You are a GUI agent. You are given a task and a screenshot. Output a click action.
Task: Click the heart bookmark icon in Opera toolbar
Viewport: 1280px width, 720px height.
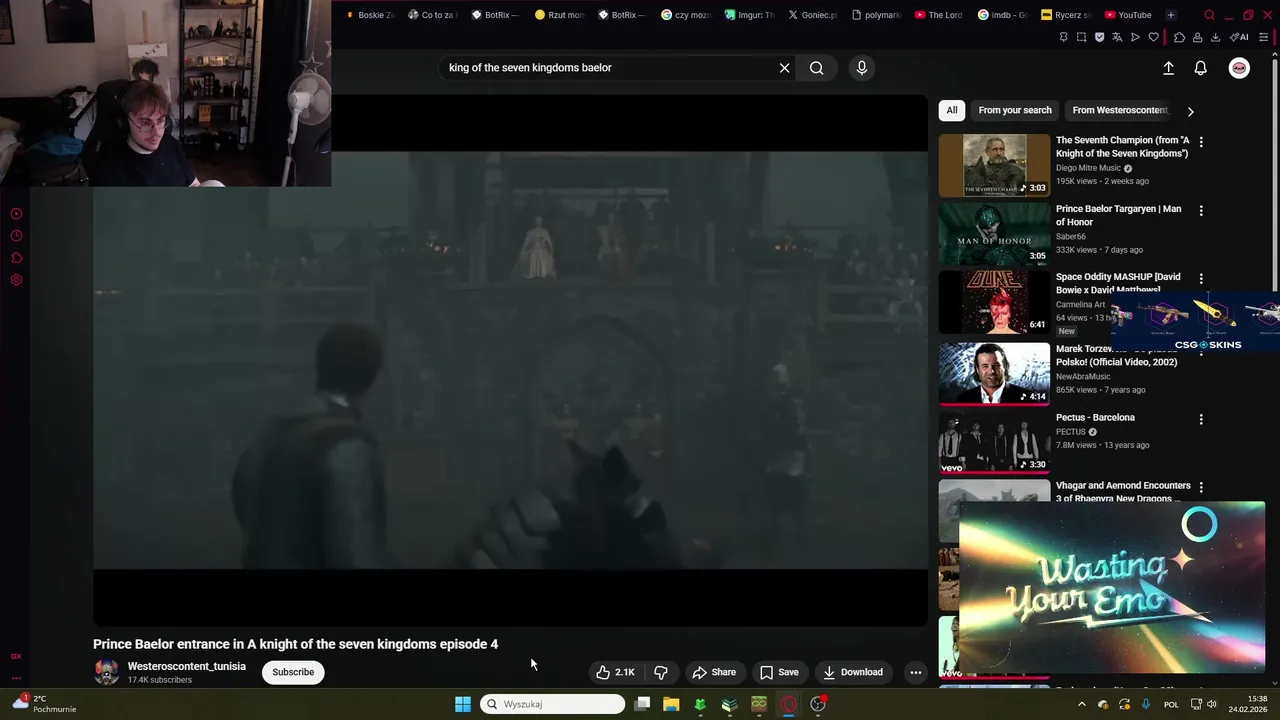tap(1153, 37)
